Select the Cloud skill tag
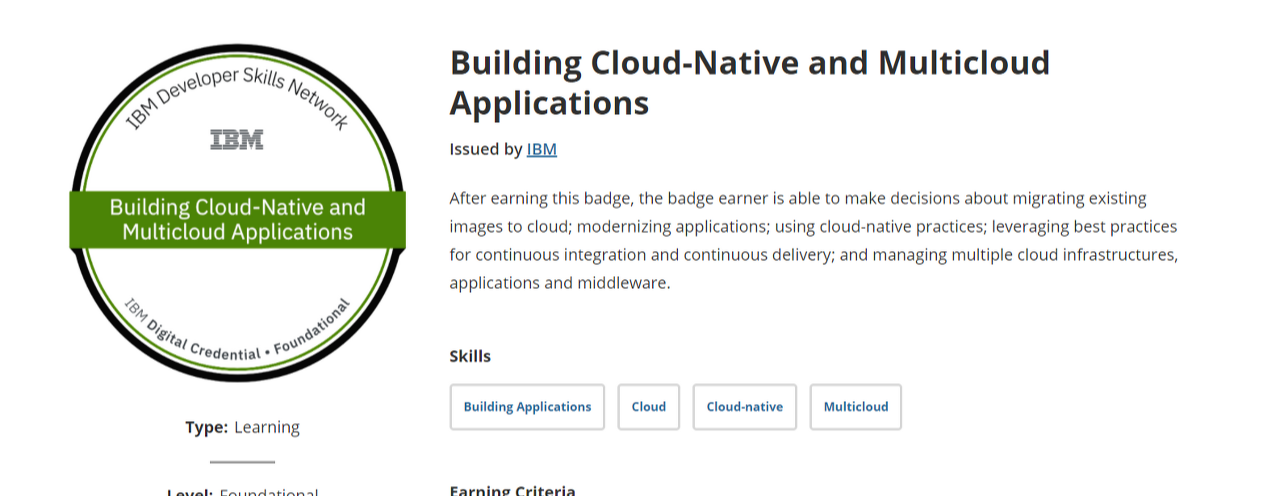Image resolution: width=1280 pixels, height=496 pixels. click(649, 407)
